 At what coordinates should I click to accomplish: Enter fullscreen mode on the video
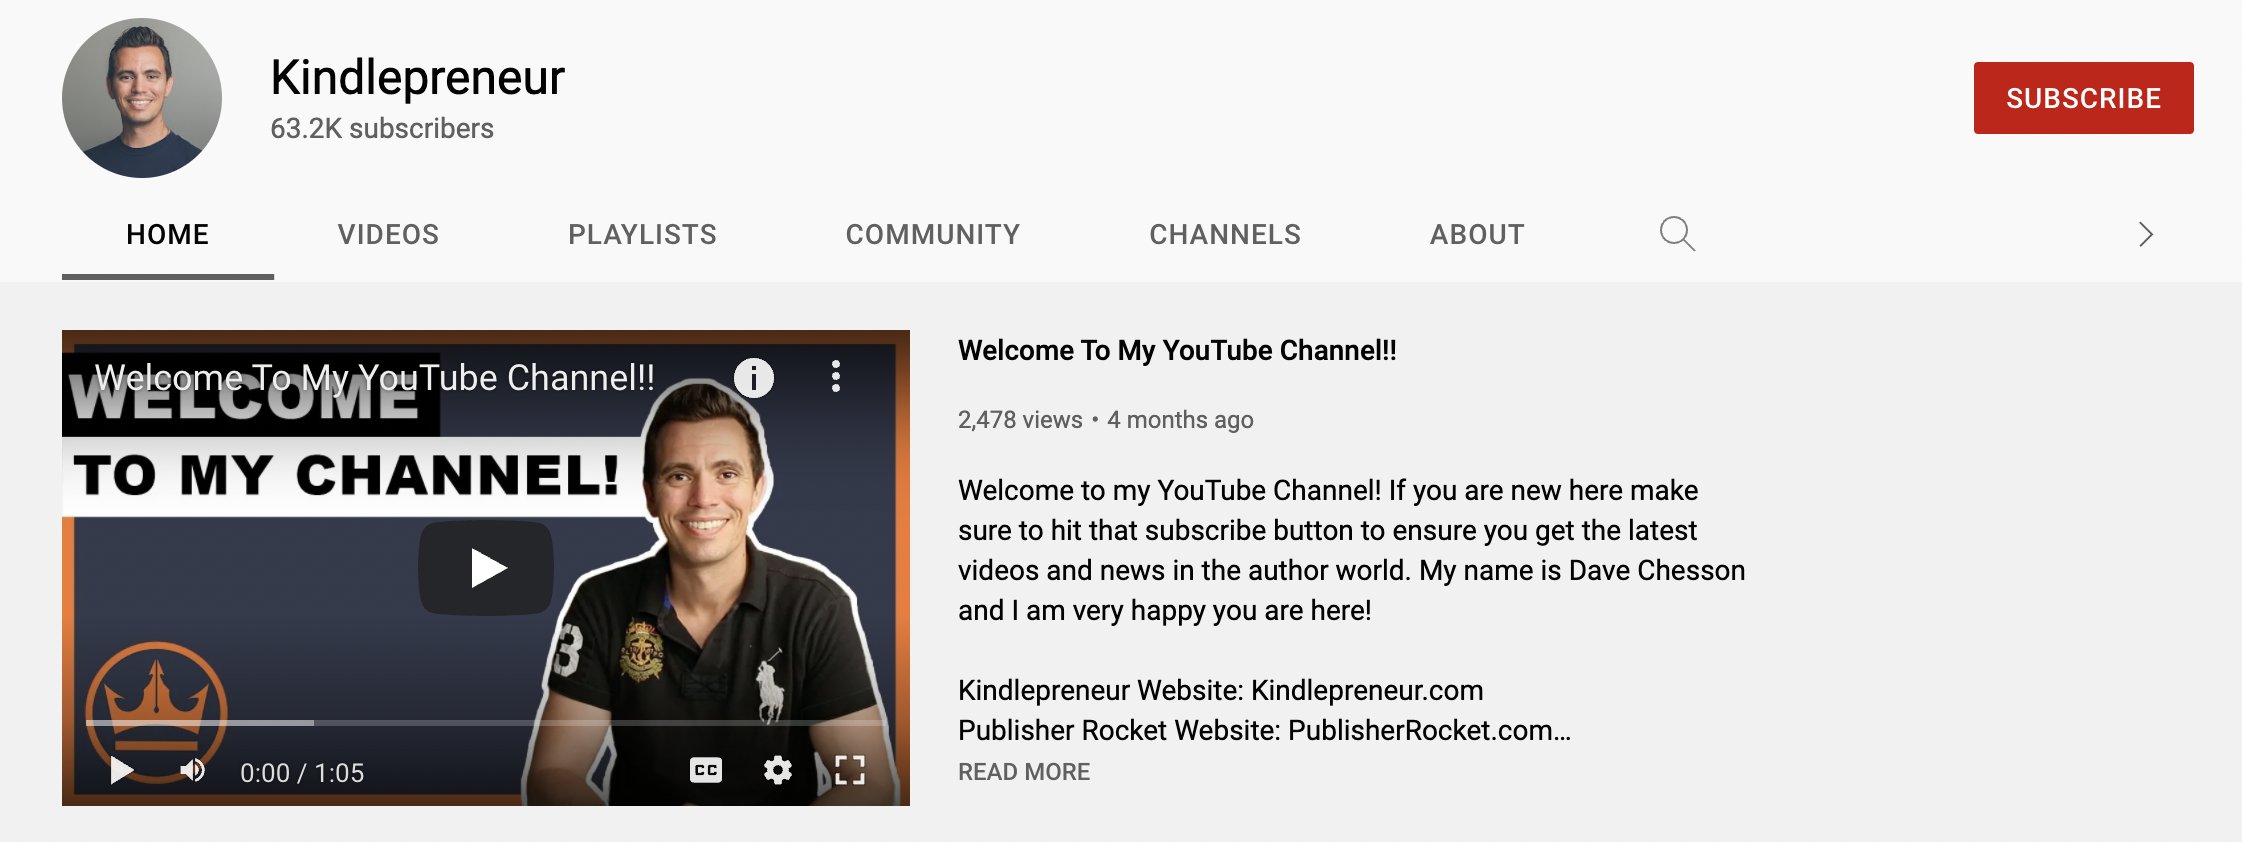click(850, 770)
